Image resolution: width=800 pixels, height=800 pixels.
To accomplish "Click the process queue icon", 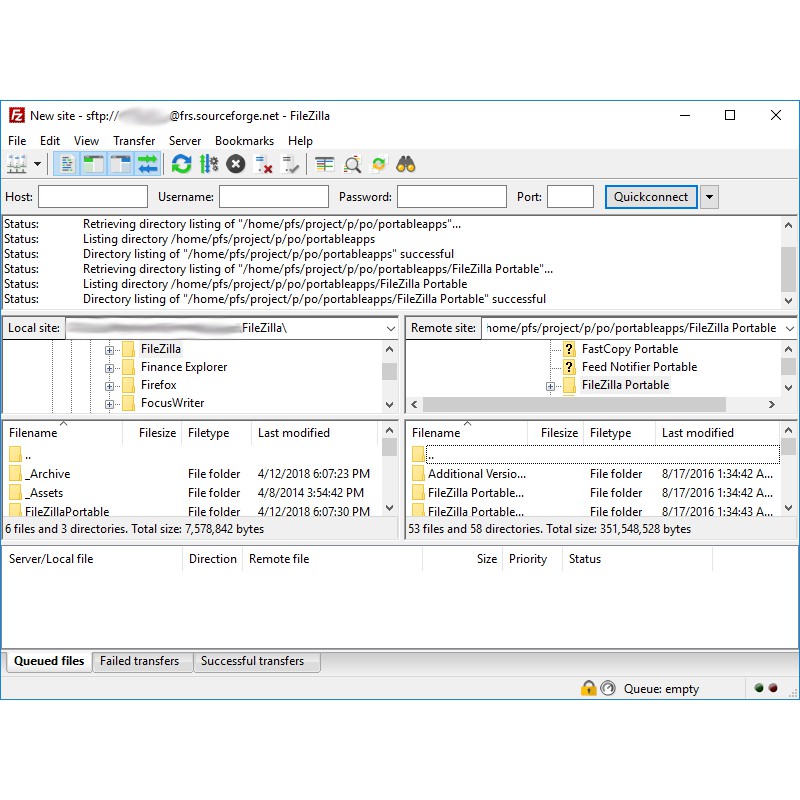I will tap(208, 164).
